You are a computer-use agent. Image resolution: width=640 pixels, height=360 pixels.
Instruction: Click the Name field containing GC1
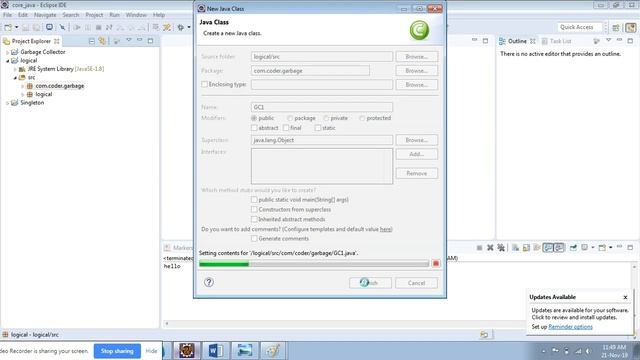(322, 107)
